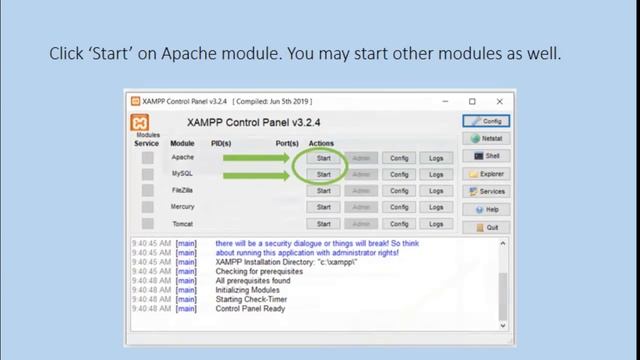This screenshot has height=360, width=640.
Task: Open Config for the FileZilla module
Action: click(x=399, y=191)
